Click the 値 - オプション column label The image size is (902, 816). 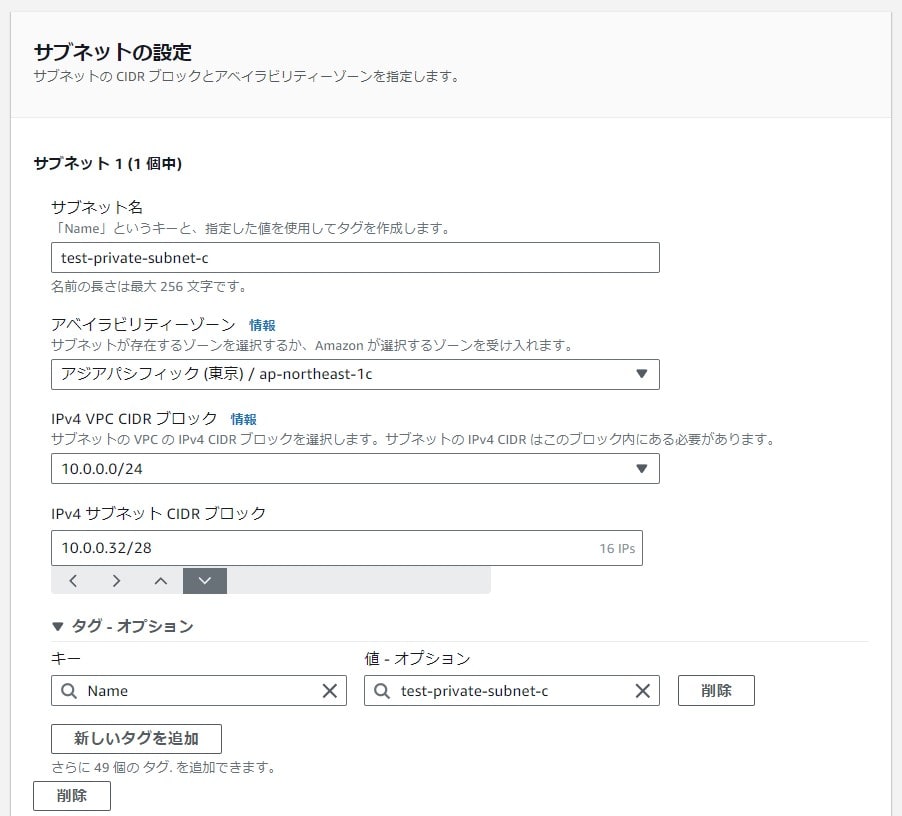pyautogui.click(x=418, y=658)
